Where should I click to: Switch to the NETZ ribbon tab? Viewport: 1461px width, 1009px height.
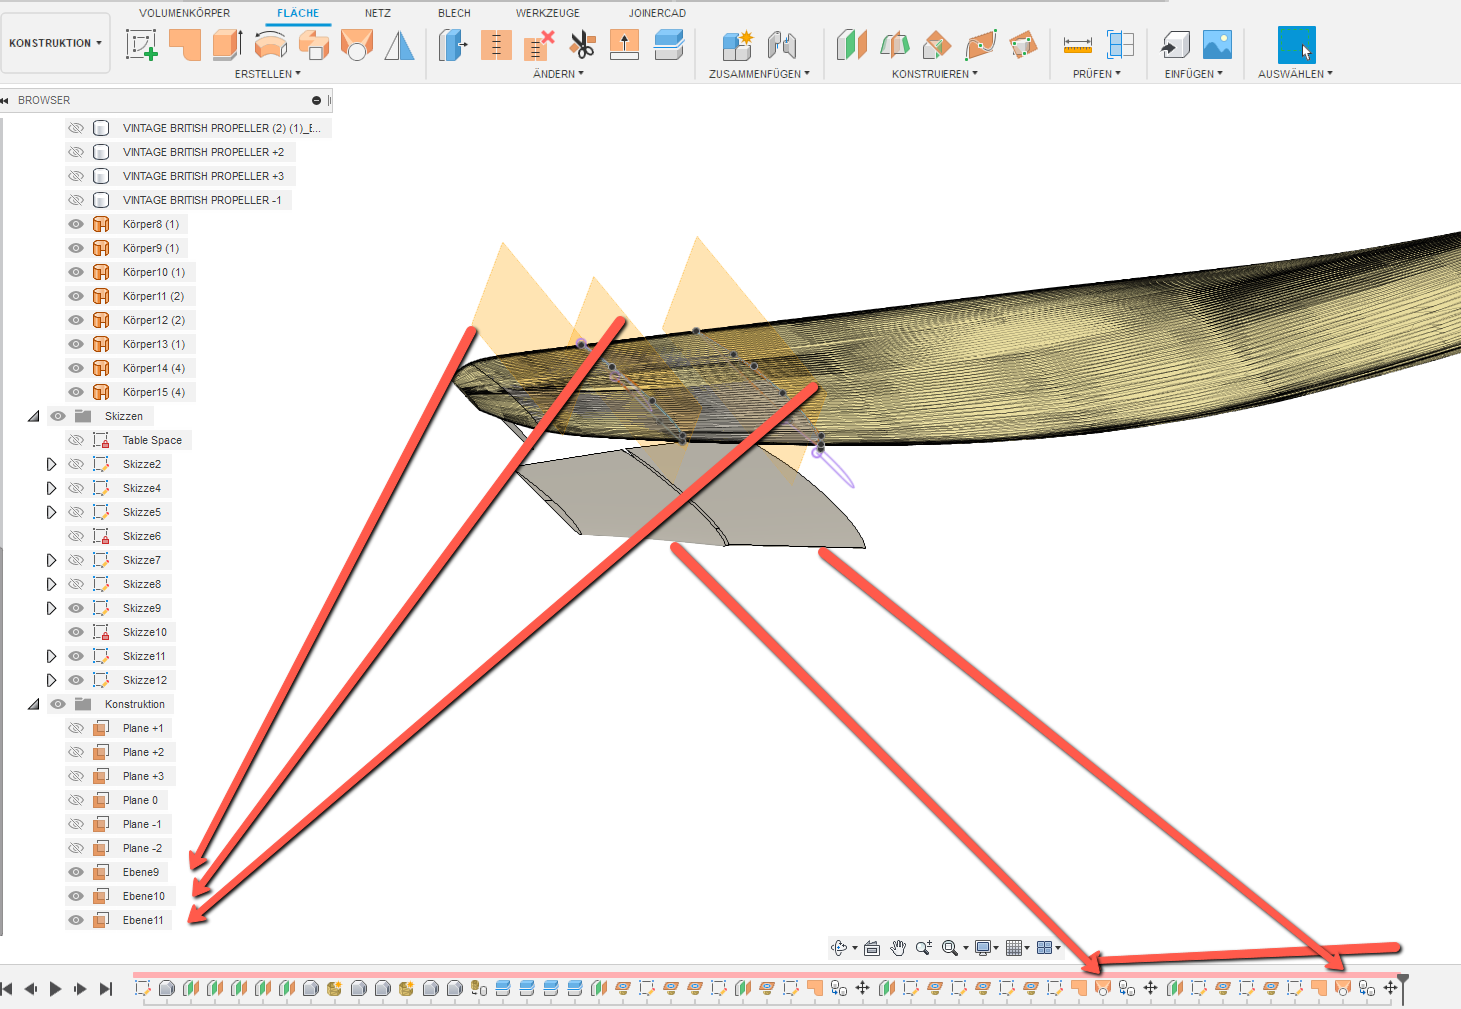click(x=378, y=13)
